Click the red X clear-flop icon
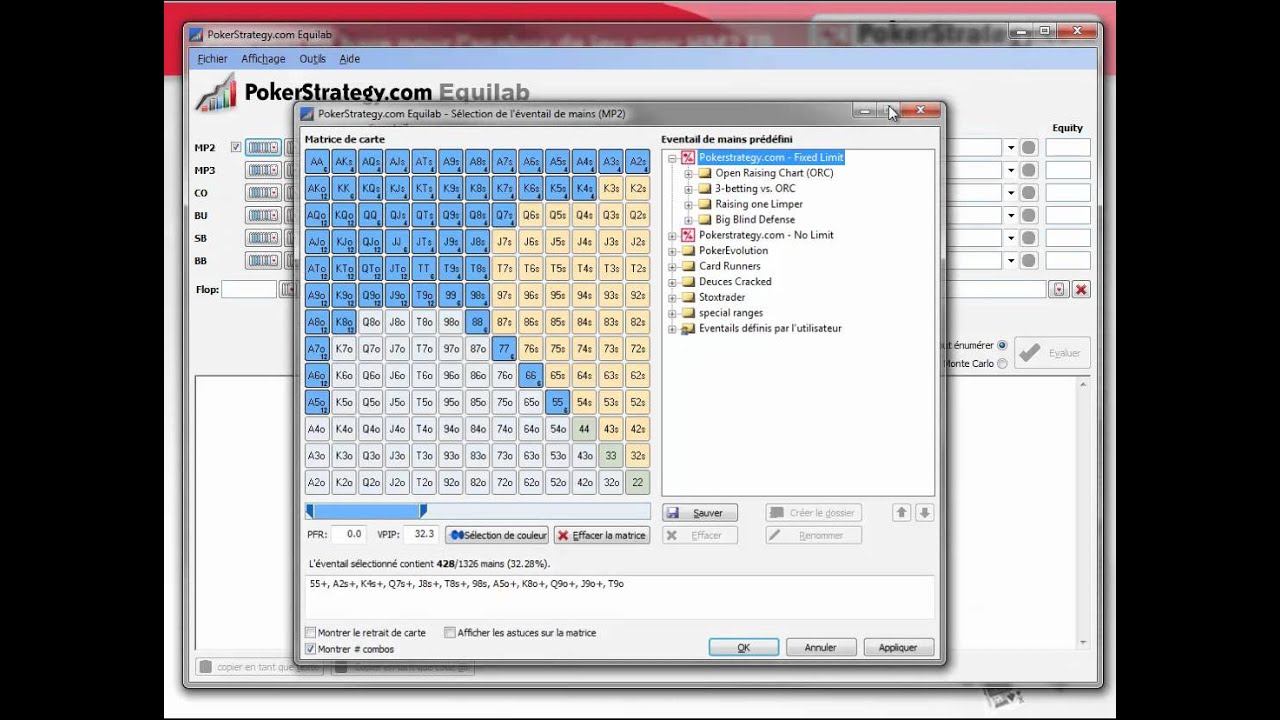1280x720 pixels. [x=1081, y=289]
